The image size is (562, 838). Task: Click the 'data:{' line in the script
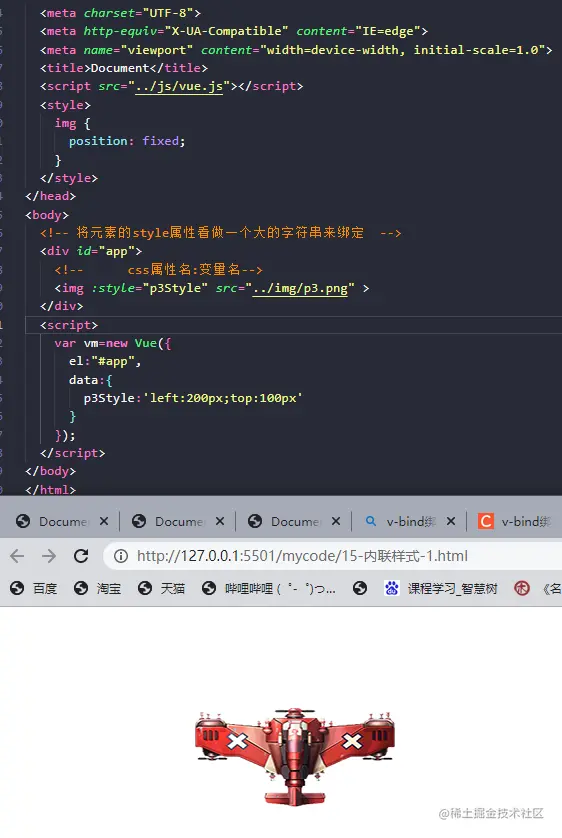coord(90,380)
